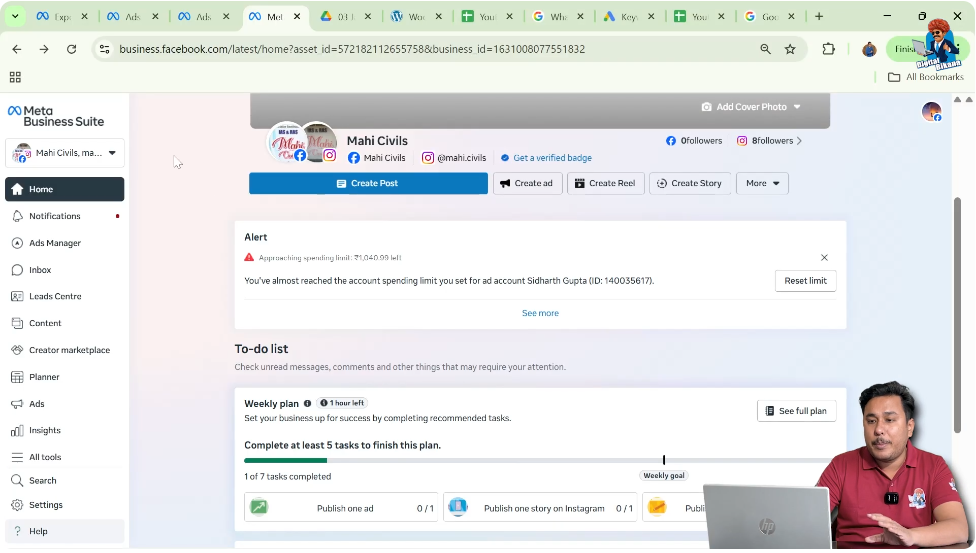The height and width of the screenshot is (553, 976).
Task: Switch to the Google Drive tab
Action: pos(345,17)
